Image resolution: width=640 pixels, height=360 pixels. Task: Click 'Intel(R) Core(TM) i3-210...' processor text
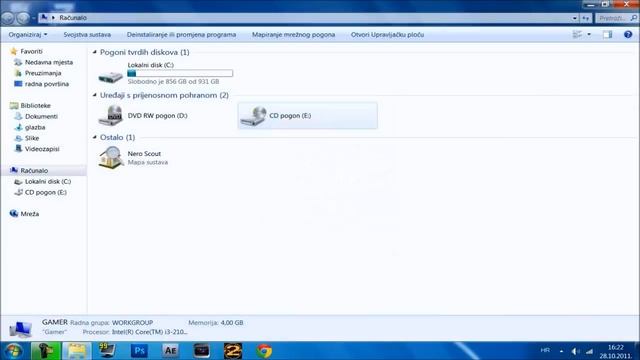pyautogui.click(x=150, y=332)
